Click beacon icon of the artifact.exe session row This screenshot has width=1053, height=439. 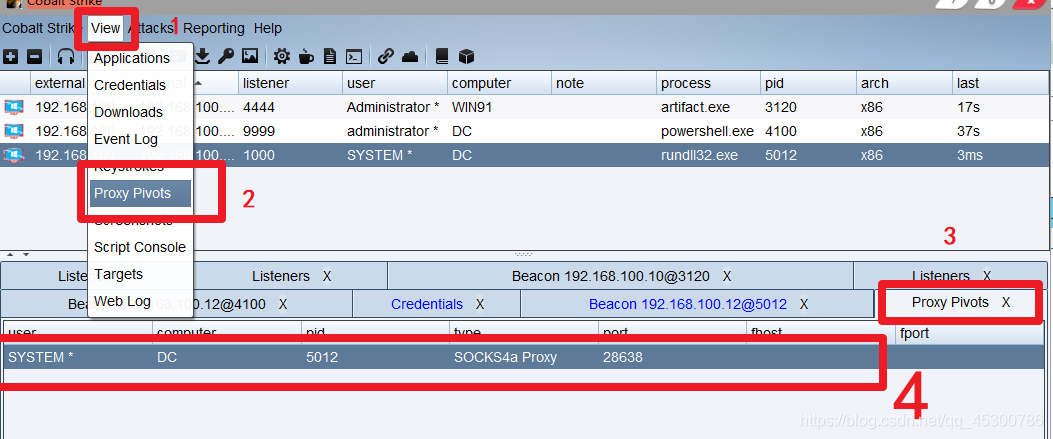pyautogui.click(x=13, y=107)
